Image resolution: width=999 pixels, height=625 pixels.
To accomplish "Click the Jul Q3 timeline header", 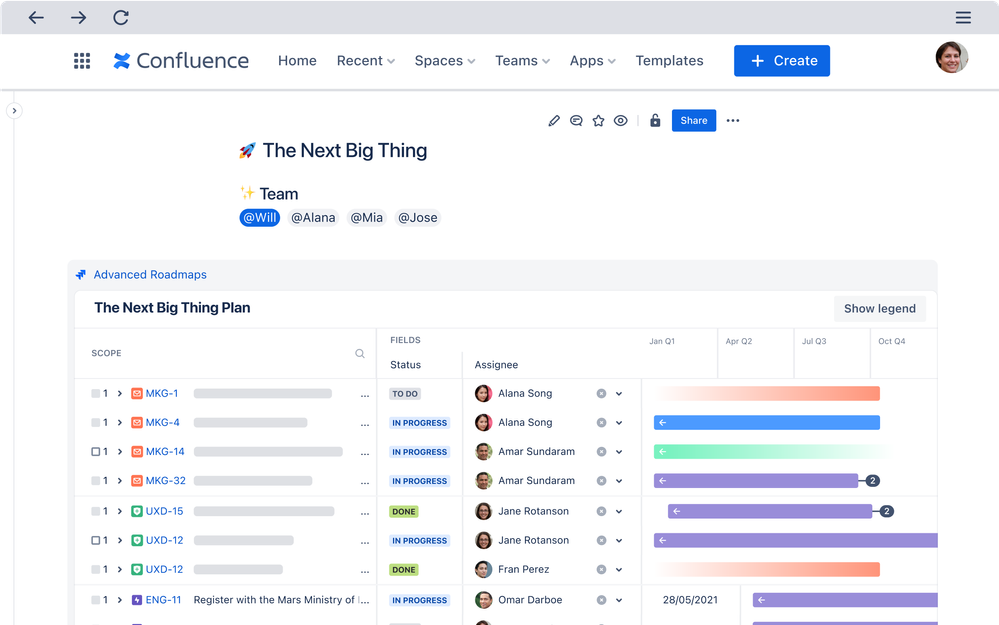I will click(x=814, y=341).
